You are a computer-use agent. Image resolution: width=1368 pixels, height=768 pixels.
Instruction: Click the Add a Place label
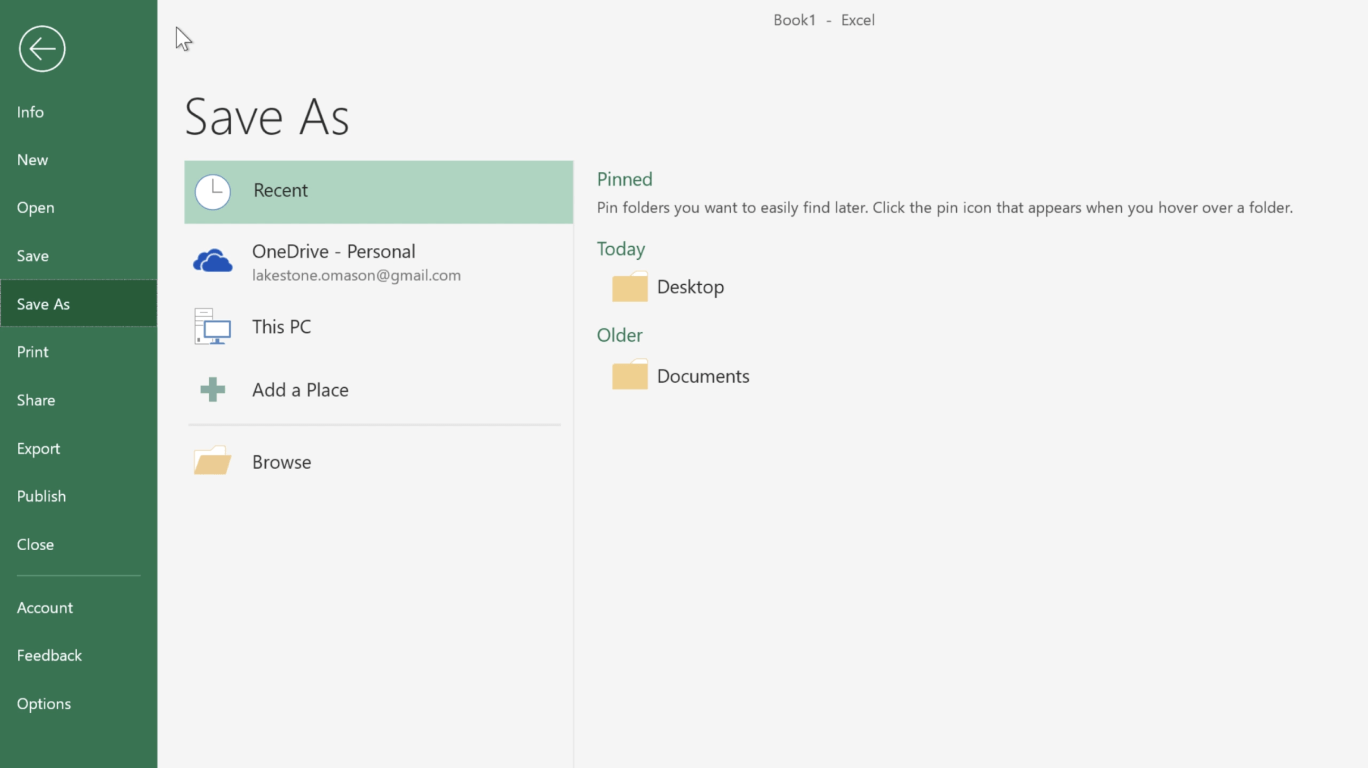click(x=300, y=390)
